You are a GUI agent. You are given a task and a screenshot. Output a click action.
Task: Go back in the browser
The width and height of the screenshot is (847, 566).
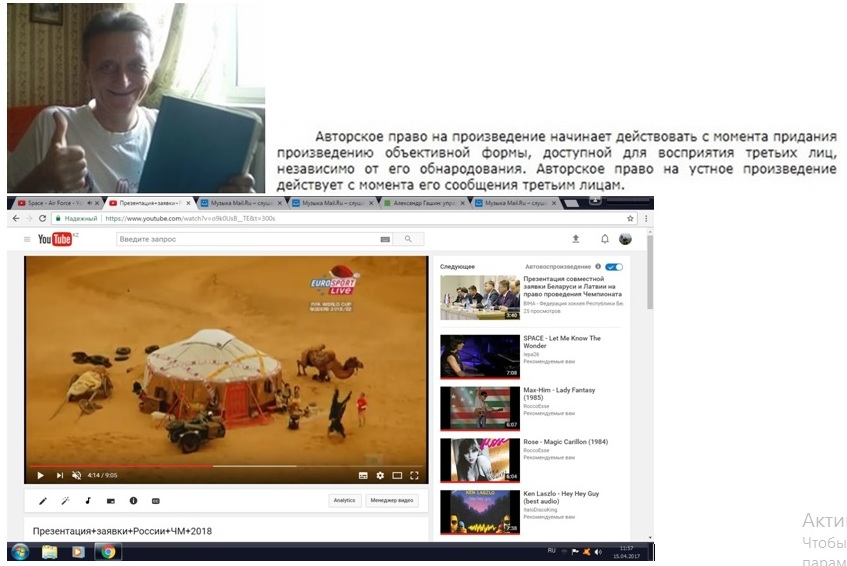(16, 219)
